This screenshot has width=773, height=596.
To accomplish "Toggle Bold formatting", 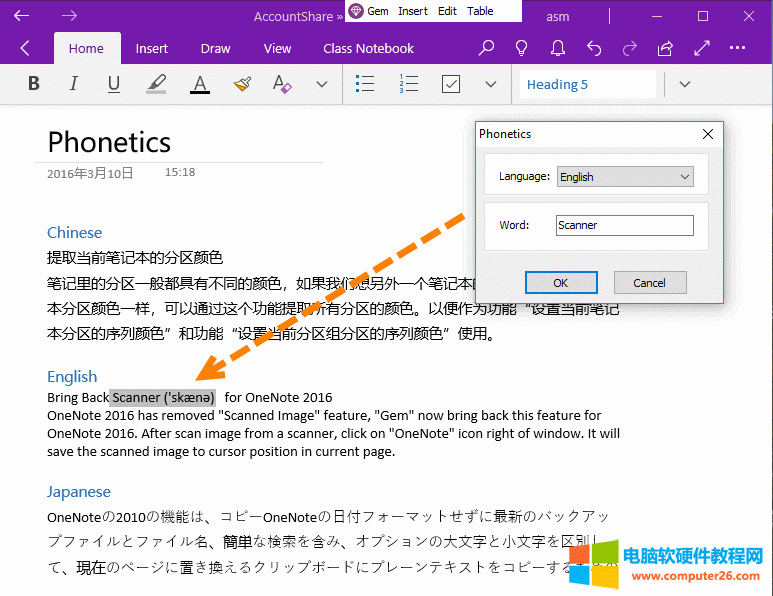I will click(34, 84).
